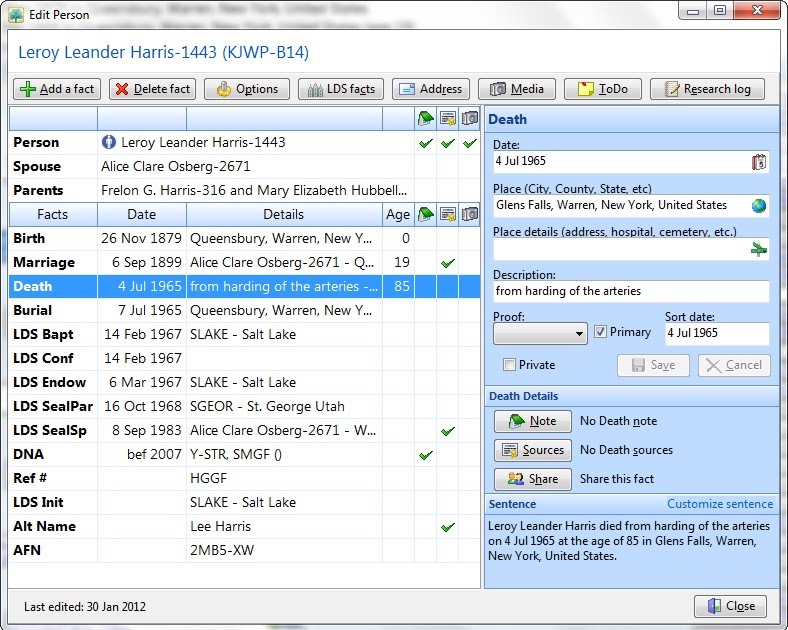The width and height of the screenshot is (788, 630).
Task: Click Add a fact in toolbar
Action: 57,89
